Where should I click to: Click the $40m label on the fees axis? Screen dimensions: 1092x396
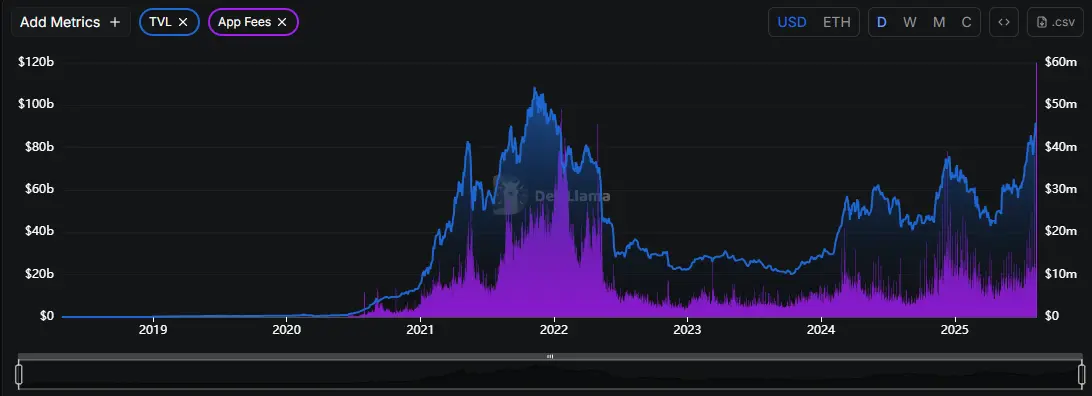(1061, 147)
